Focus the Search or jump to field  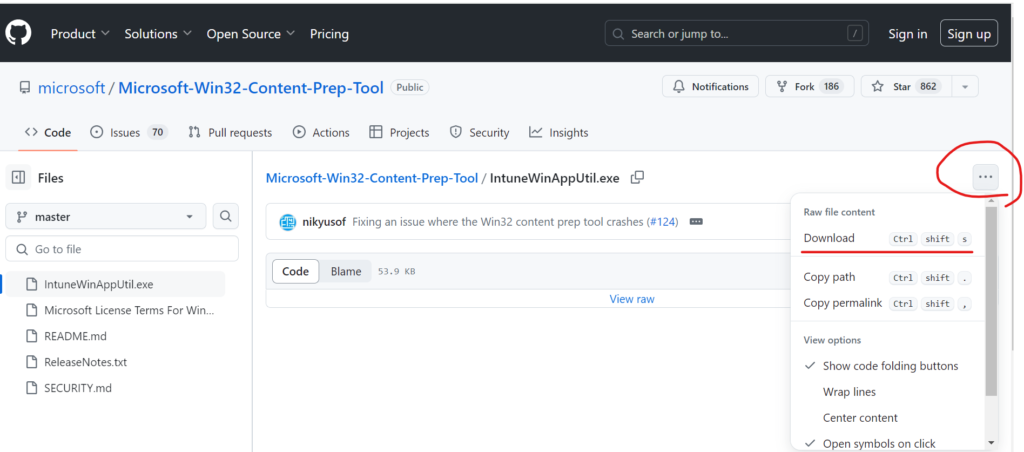tap(737, 34)
